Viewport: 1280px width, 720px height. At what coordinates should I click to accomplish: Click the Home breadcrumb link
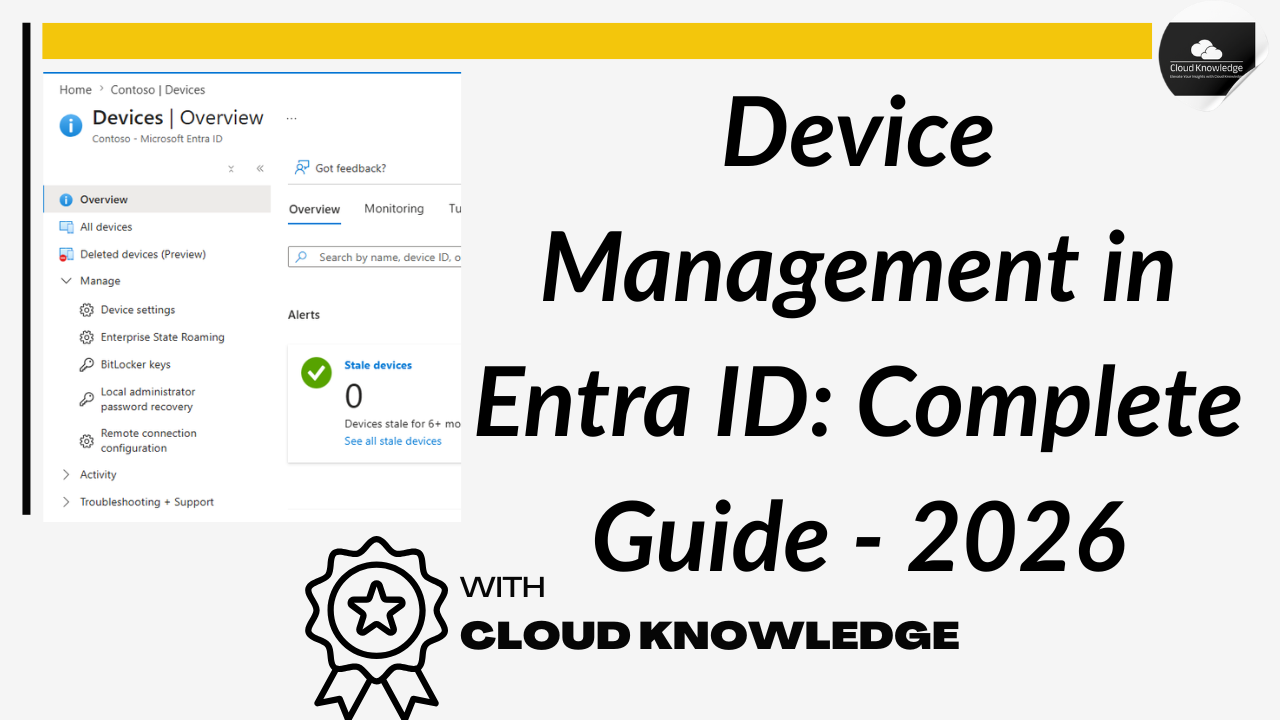tap(75, 90)
